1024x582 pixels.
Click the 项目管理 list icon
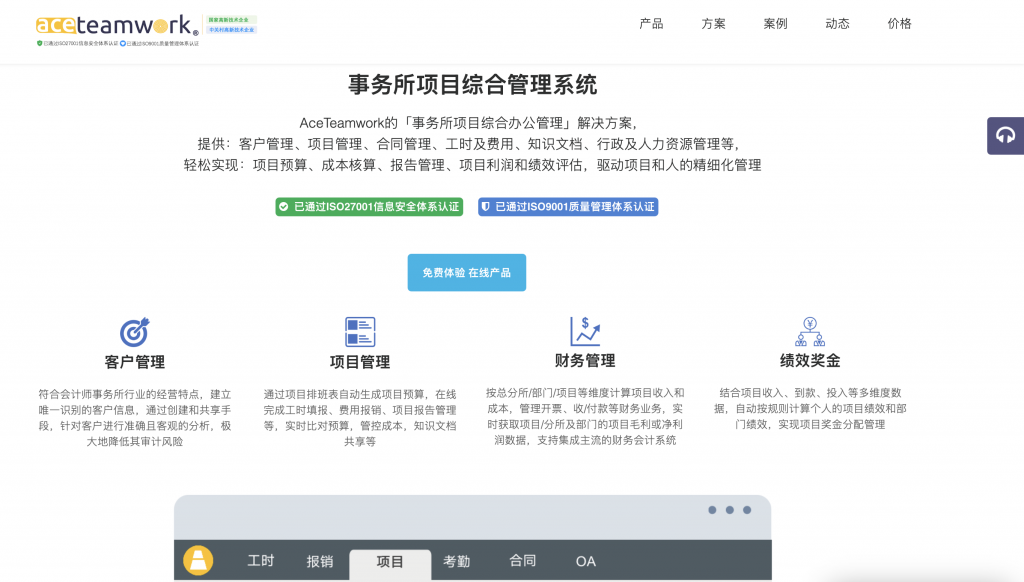[360, 332]
